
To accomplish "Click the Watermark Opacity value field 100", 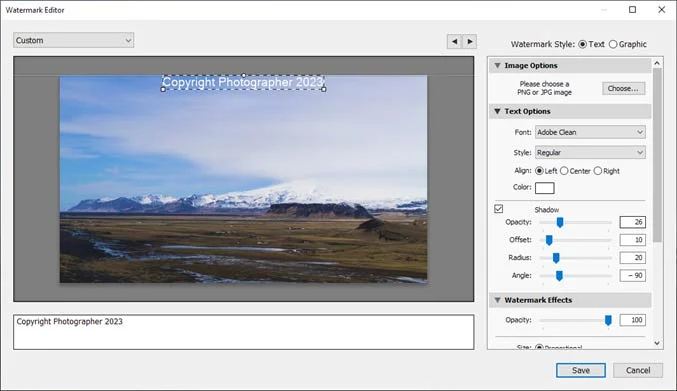I will [x=633, y=320].
